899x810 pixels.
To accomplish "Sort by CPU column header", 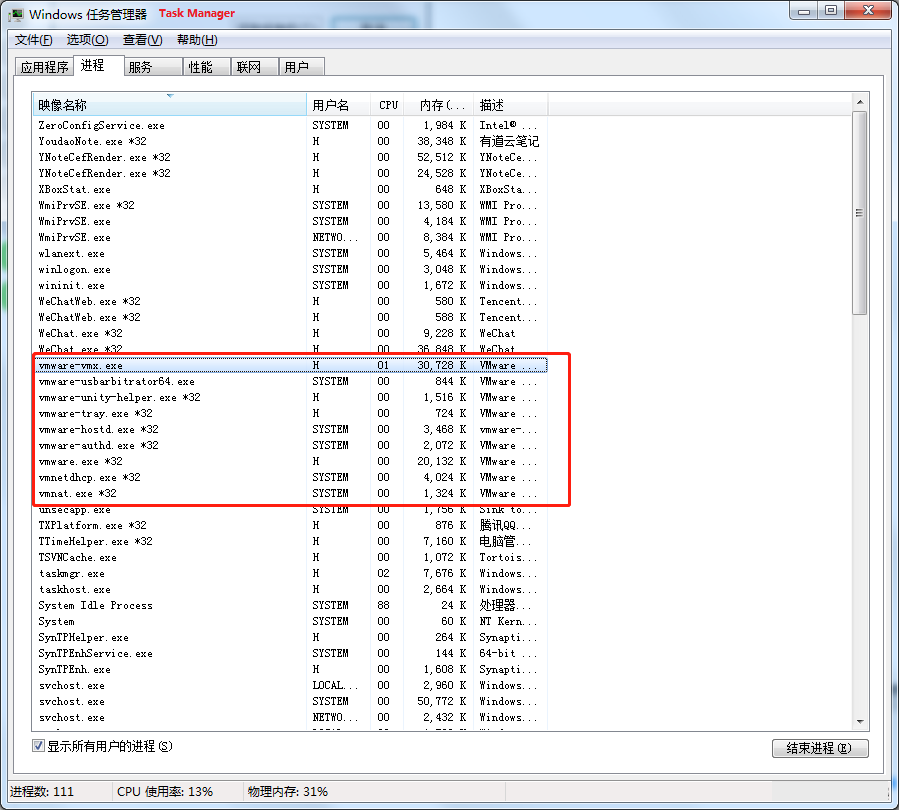I will click(388, 105).
